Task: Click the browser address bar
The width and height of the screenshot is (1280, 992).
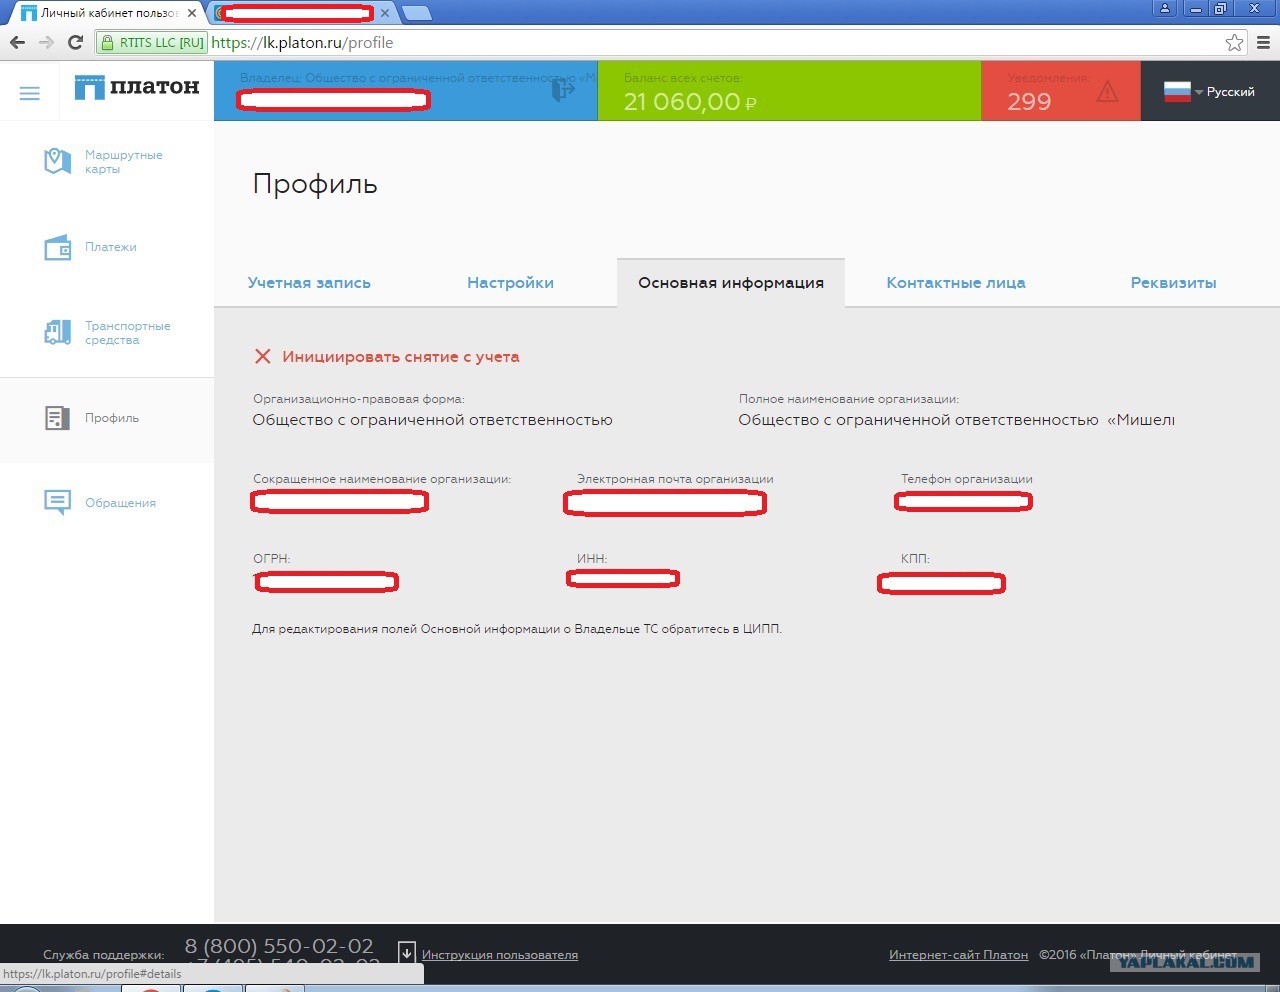Action: [700, 43]
